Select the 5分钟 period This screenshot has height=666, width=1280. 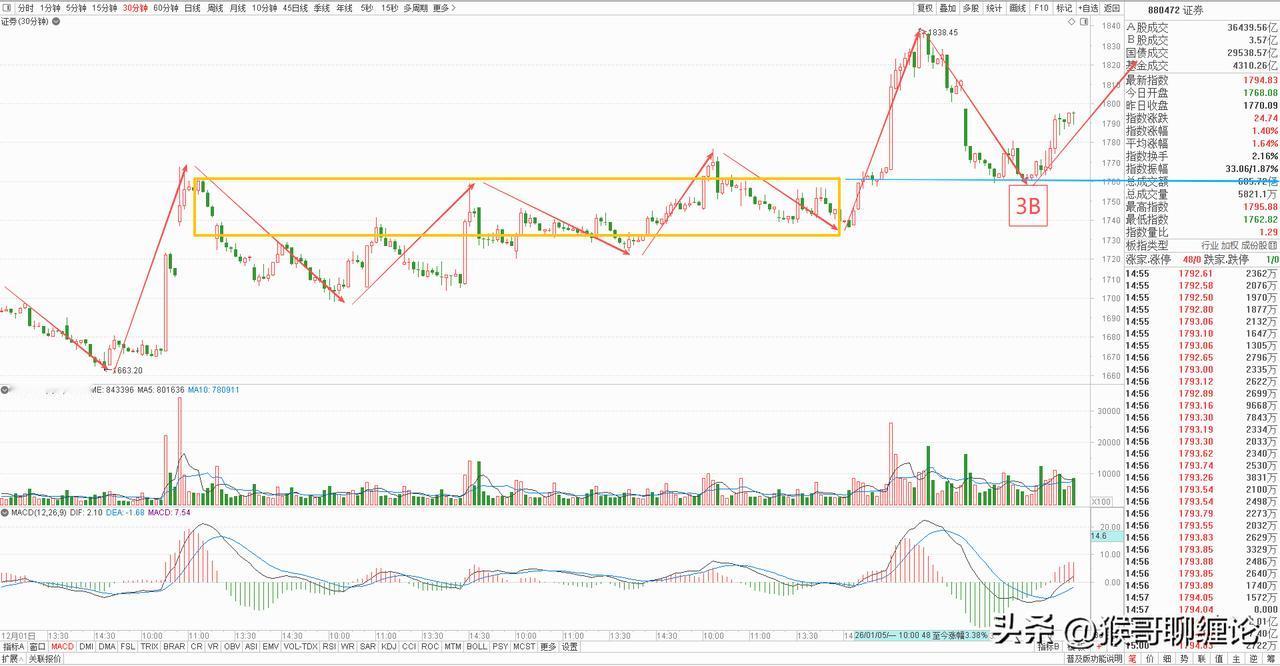tap(77, 8)
